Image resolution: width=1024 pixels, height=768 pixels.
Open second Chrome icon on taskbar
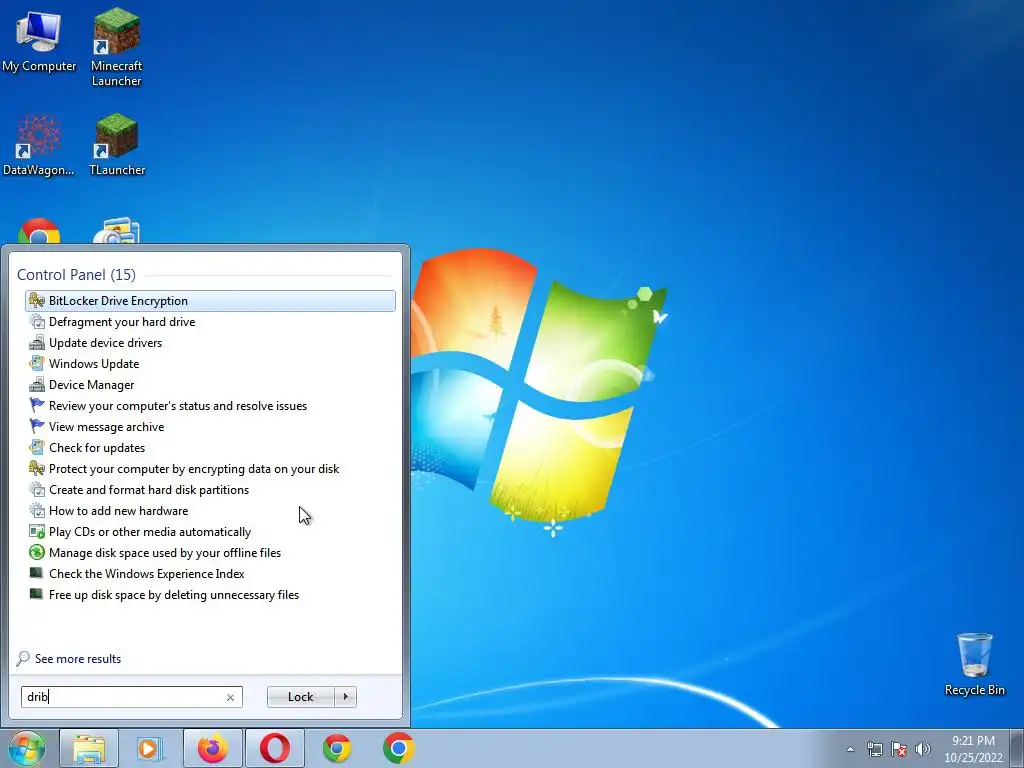(398, 748)
